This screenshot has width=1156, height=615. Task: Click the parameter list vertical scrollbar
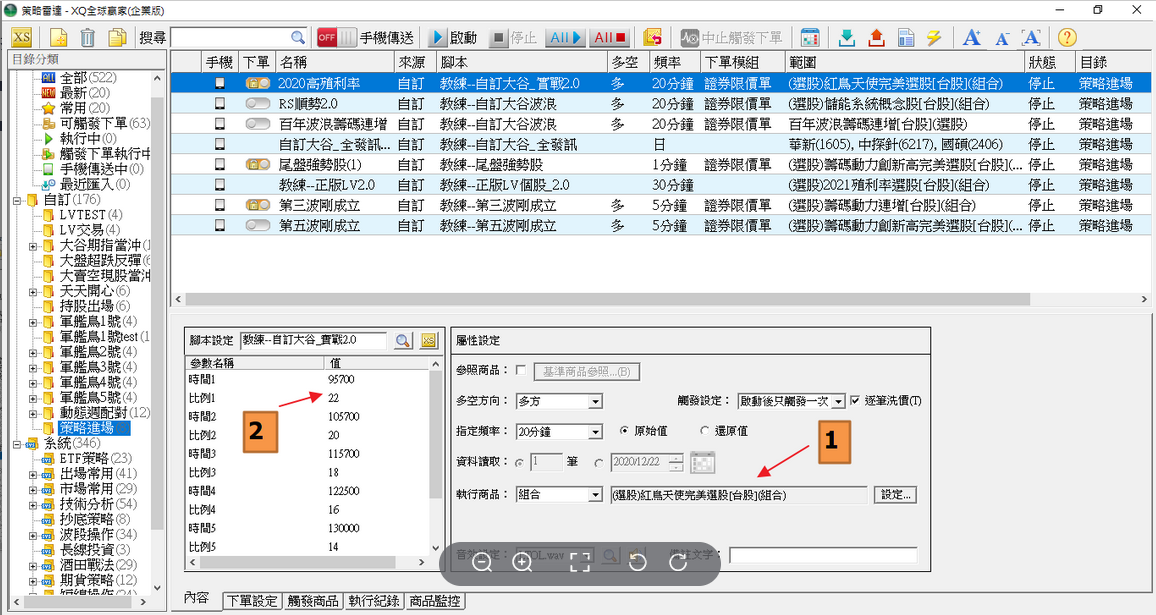click(435, 450)
